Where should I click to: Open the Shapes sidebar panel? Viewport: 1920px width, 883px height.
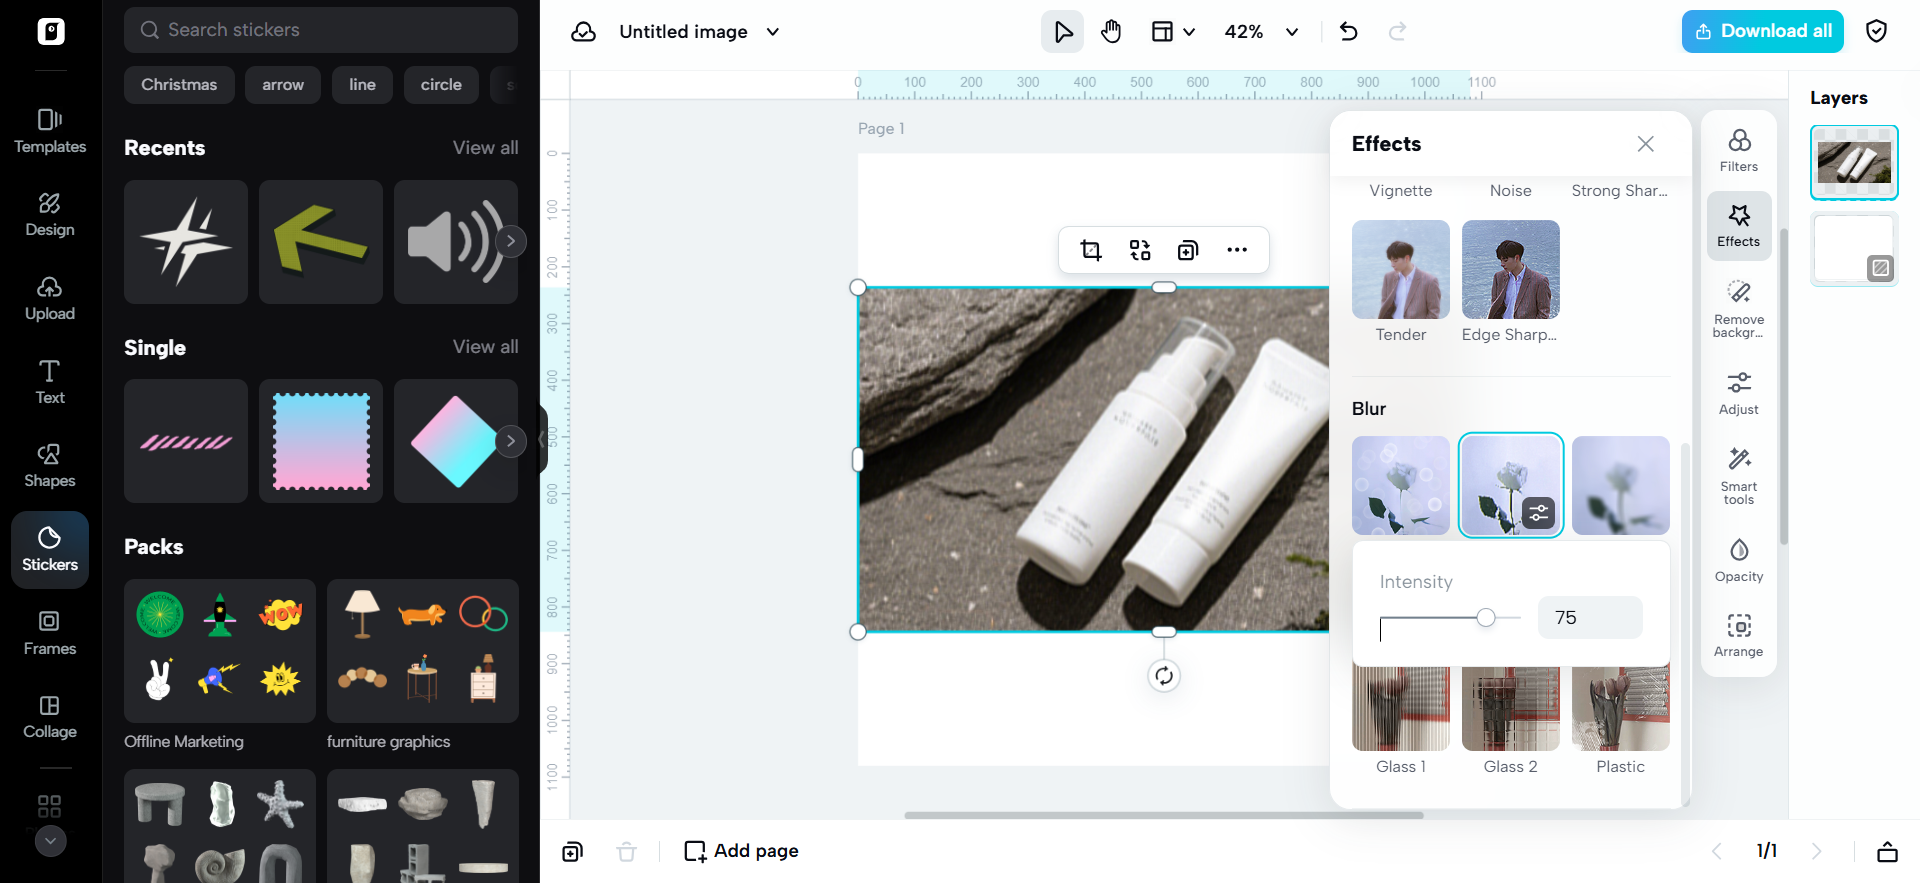[50, 466]
